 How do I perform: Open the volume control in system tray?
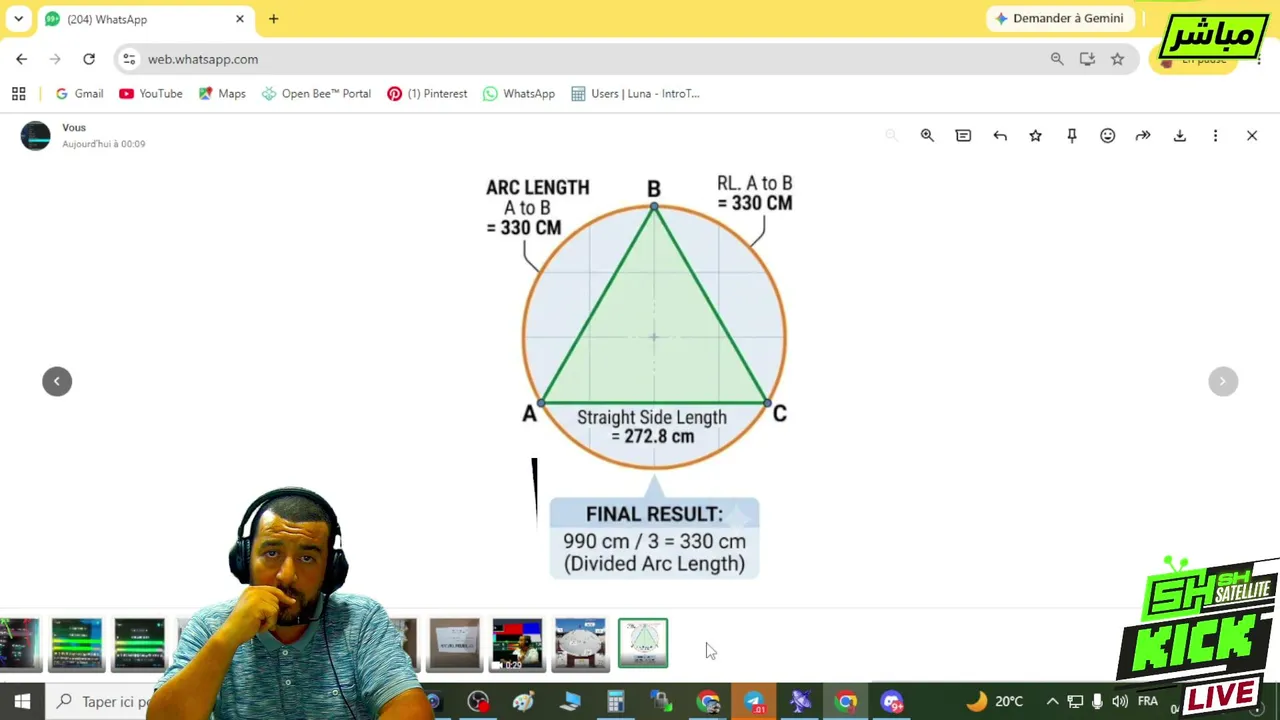tap(1120, 702)
